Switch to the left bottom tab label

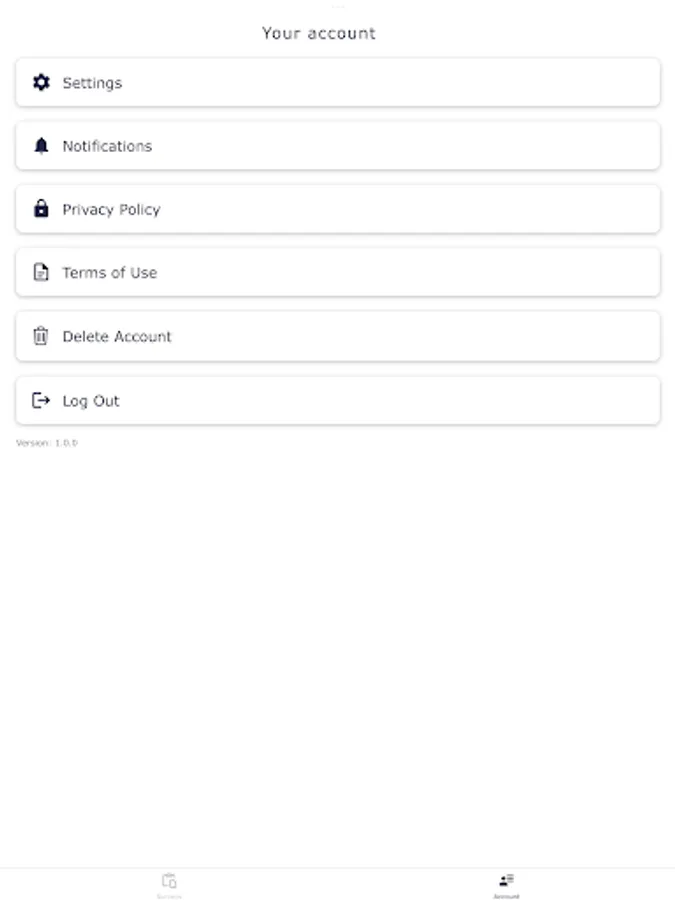169,896
